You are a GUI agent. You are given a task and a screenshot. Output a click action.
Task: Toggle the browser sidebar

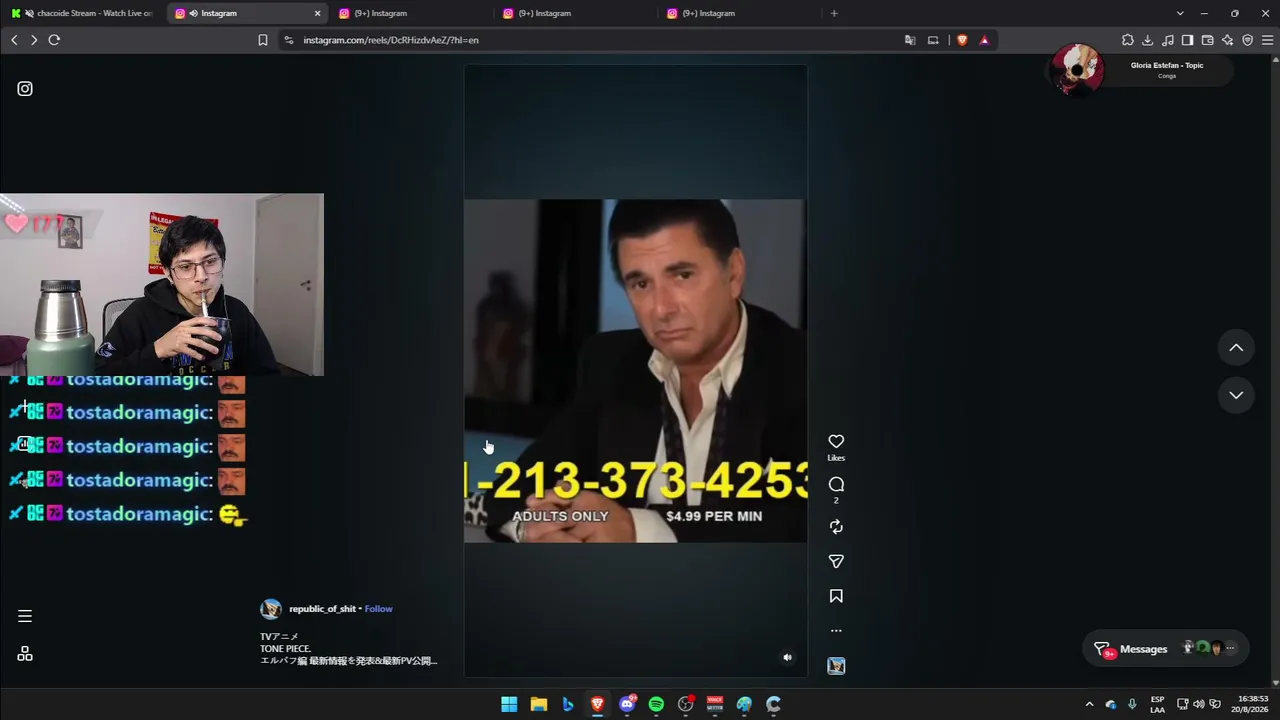1188,40
